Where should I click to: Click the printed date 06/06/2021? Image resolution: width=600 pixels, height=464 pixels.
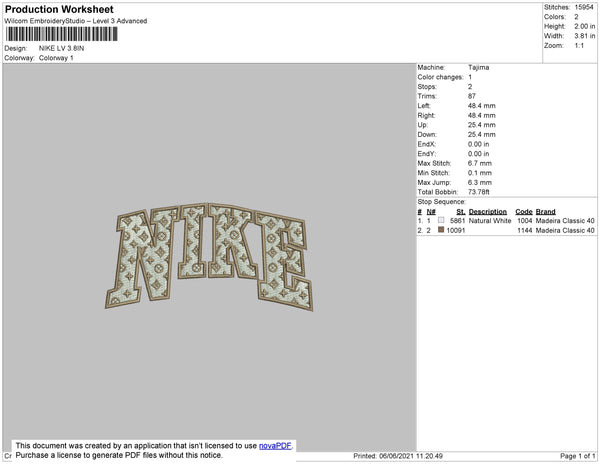[x=396, y=456]
